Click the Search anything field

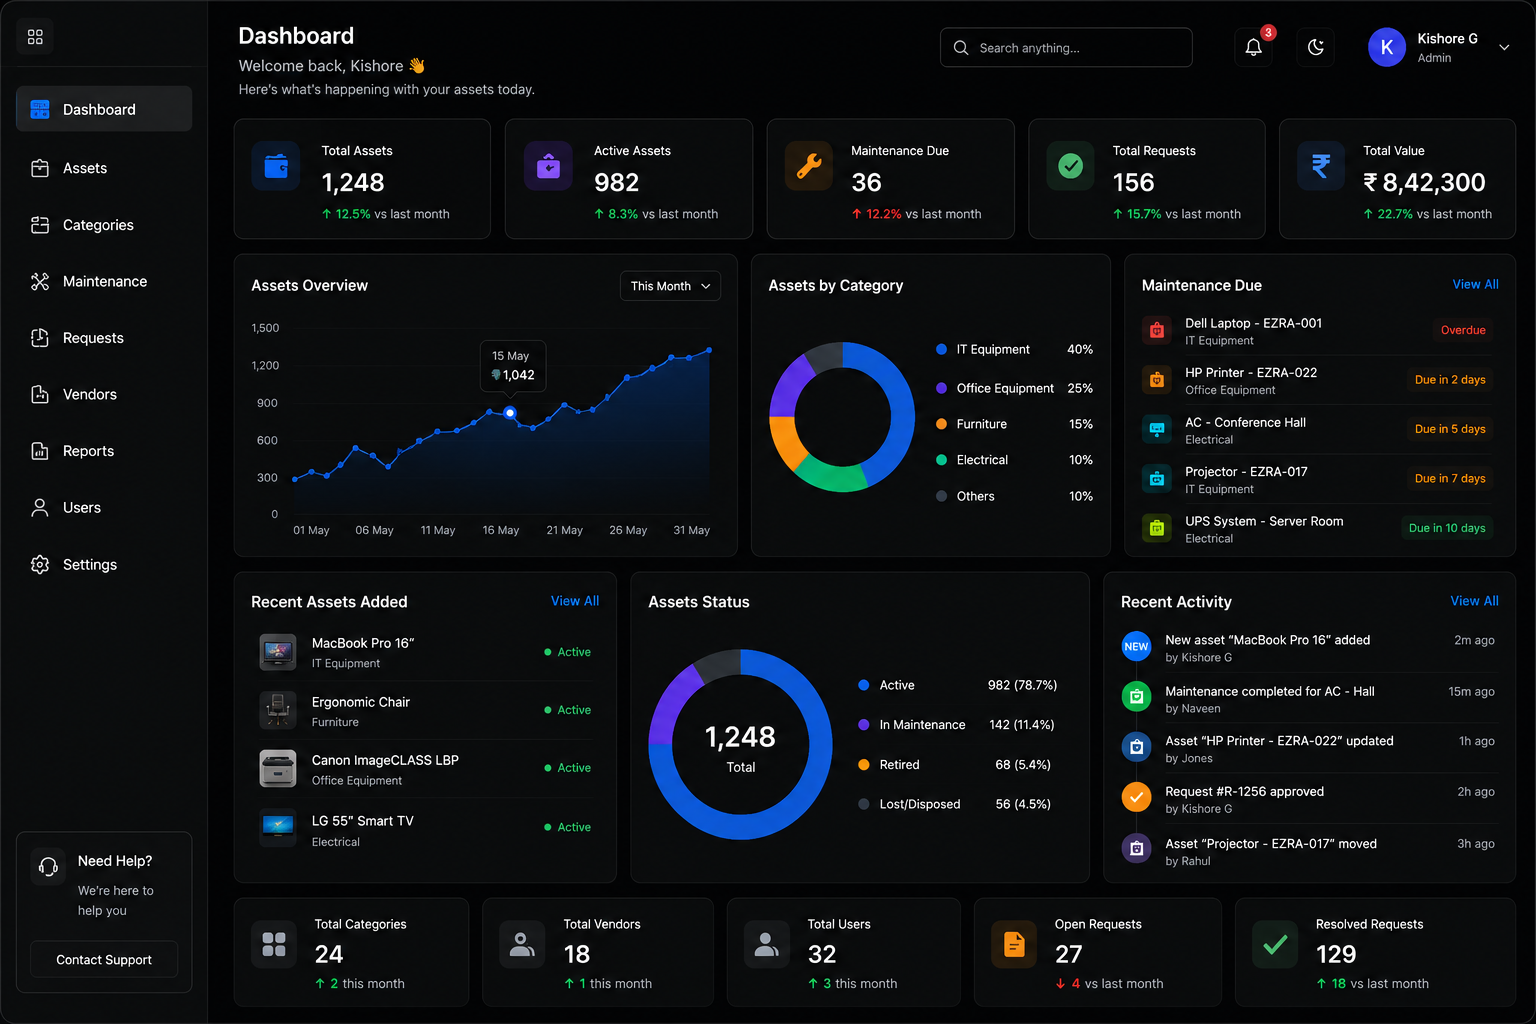tap(1066, 47)
